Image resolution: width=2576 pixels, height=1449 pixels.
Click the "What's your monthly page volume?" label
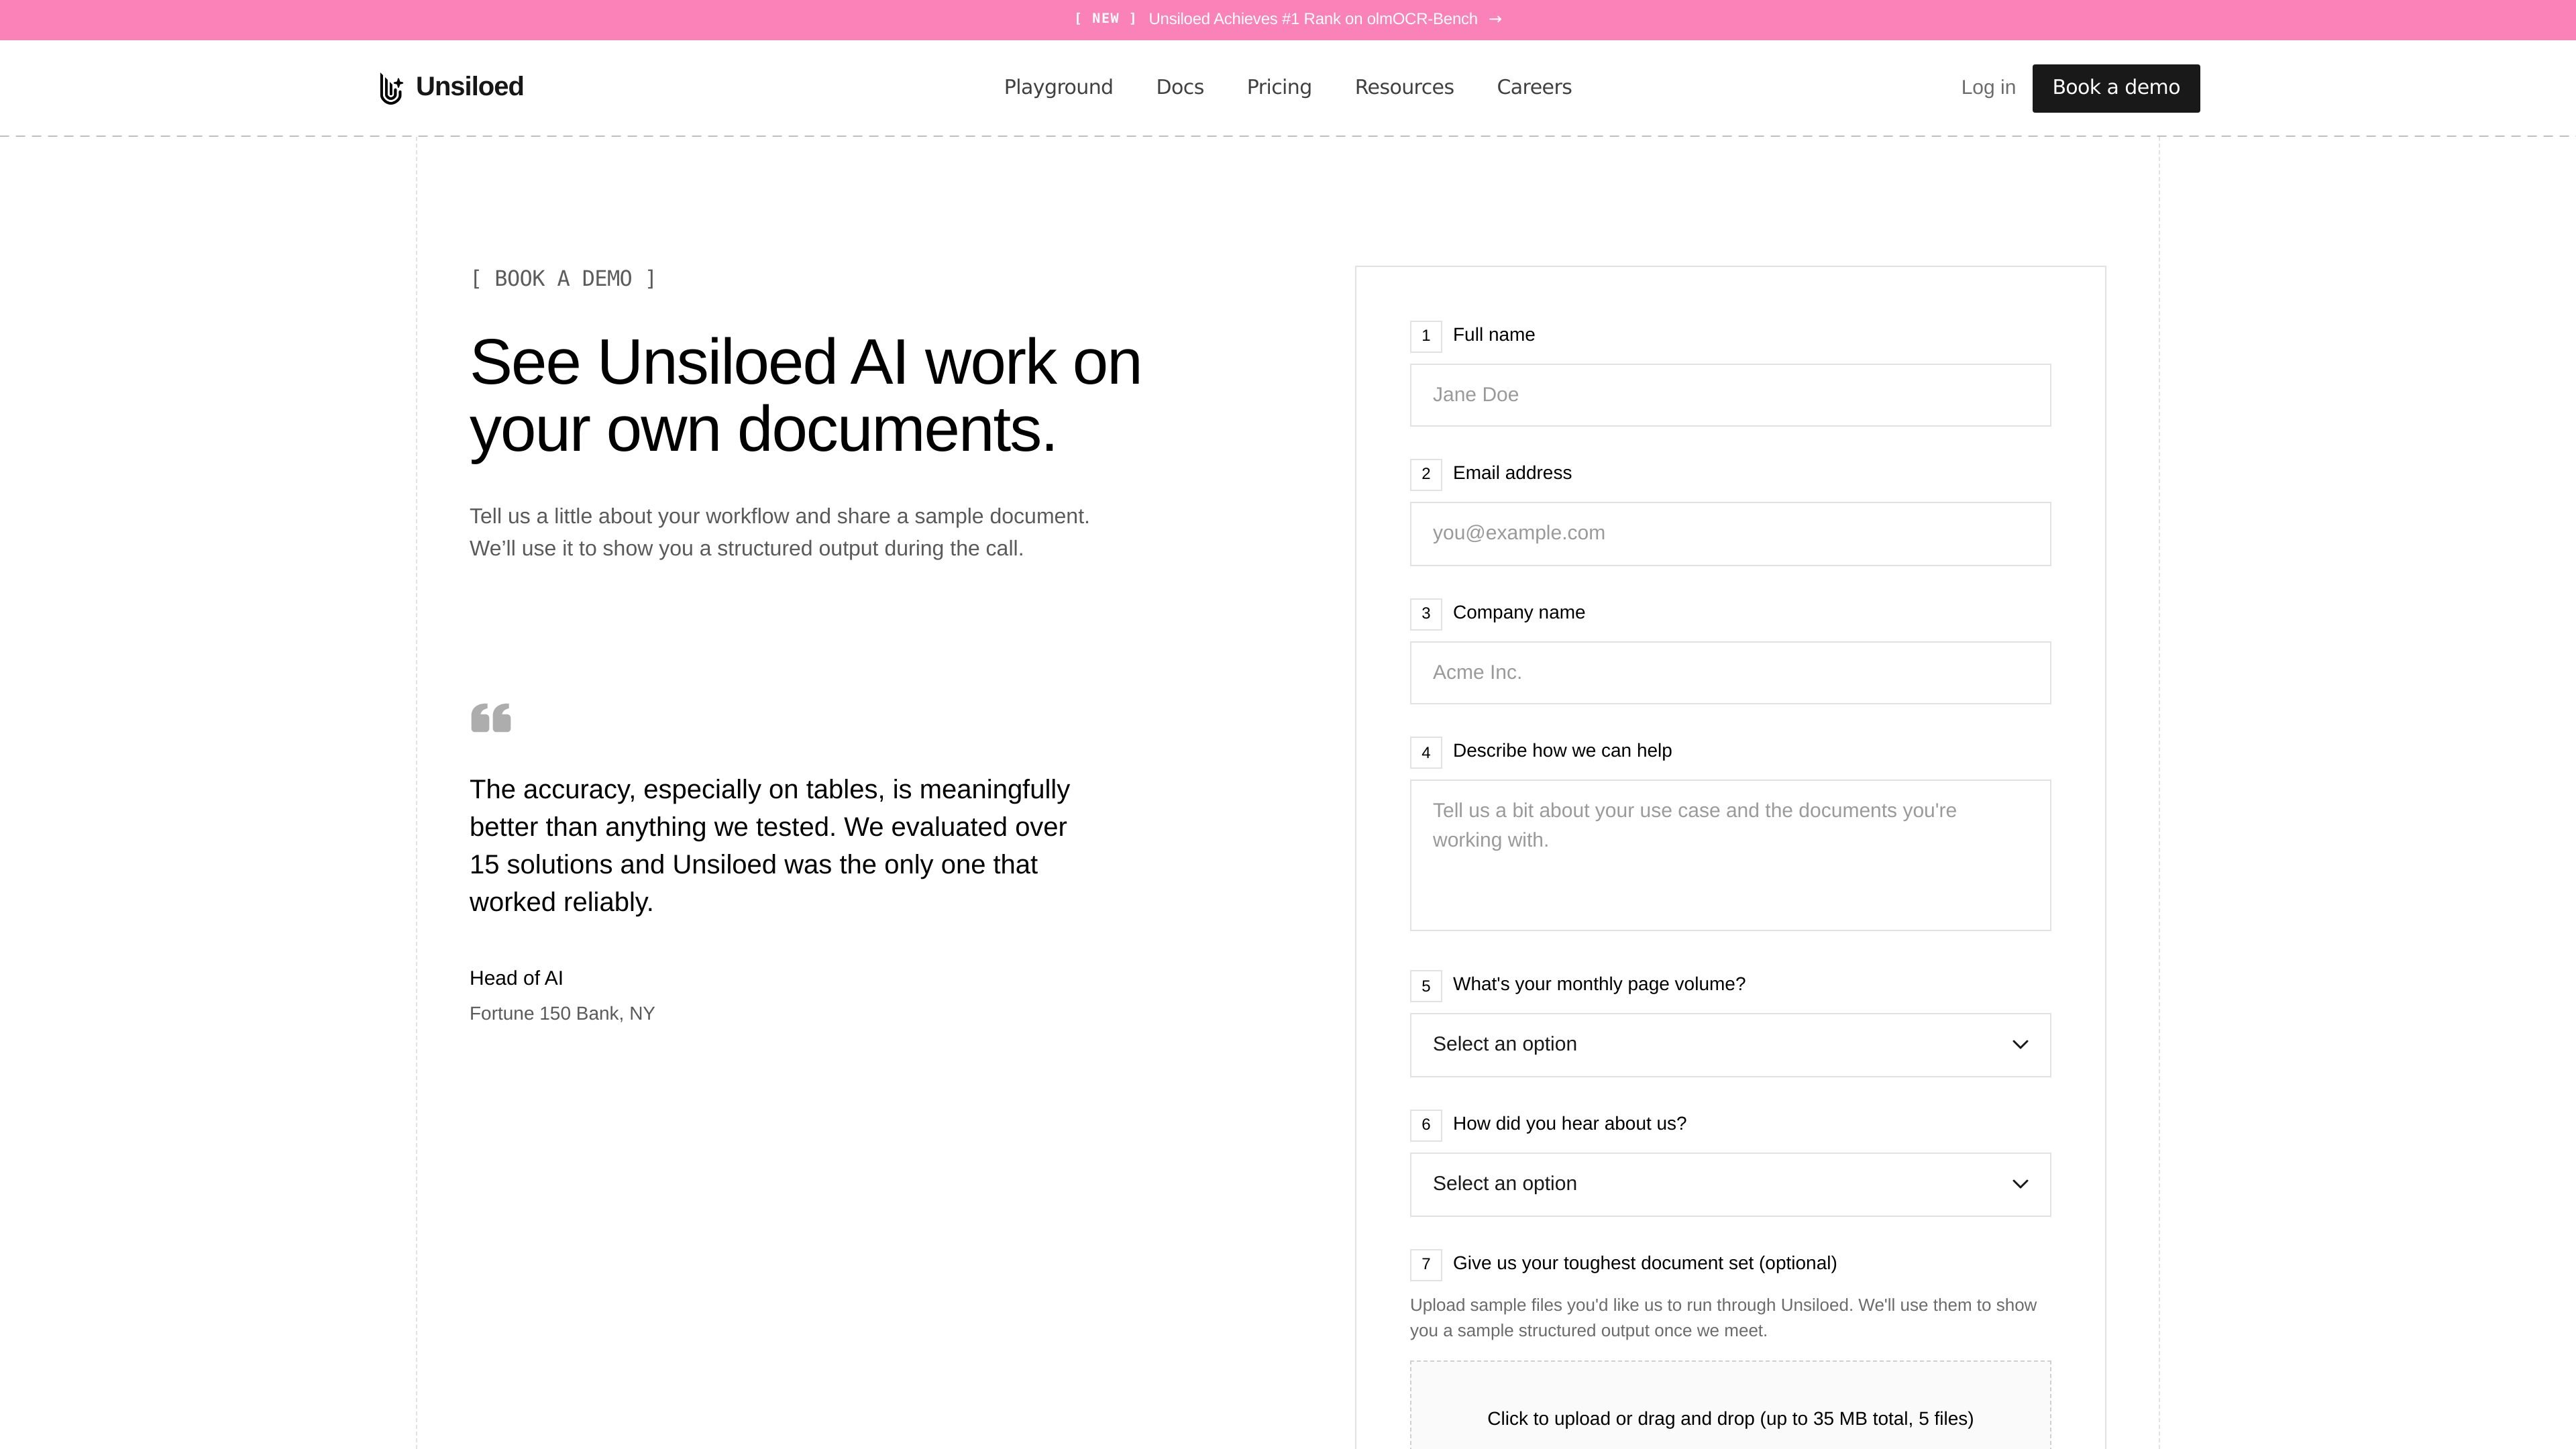(x=1599, y=985)
